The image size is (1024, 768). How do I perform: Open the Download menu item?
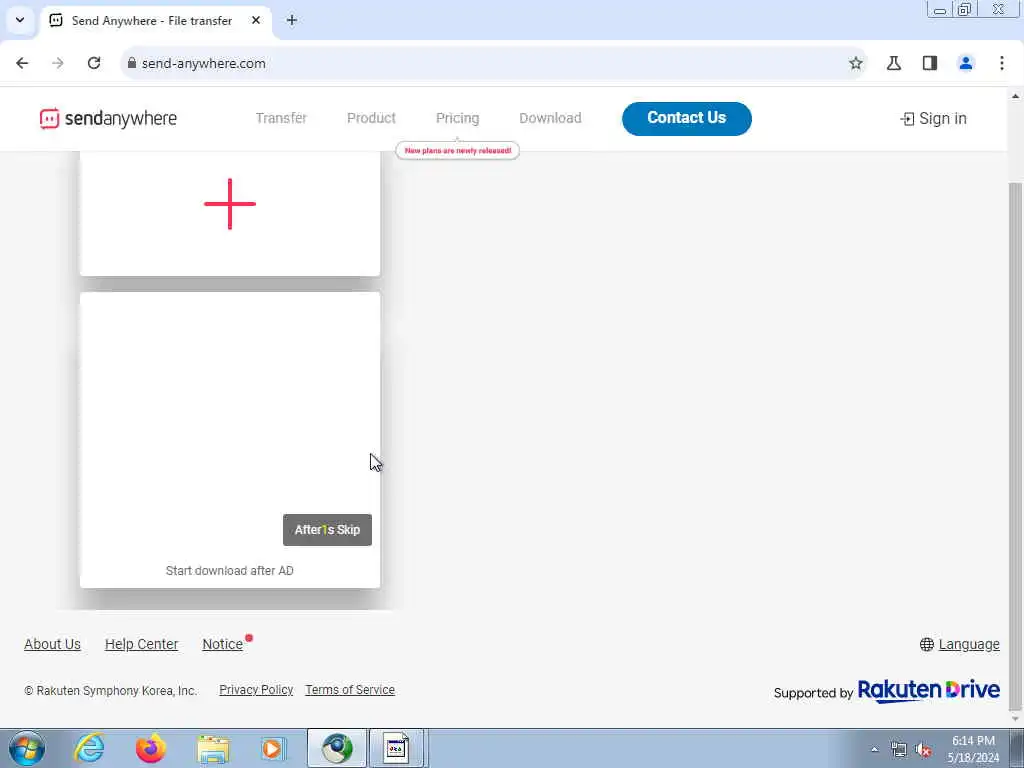[551, 118]
